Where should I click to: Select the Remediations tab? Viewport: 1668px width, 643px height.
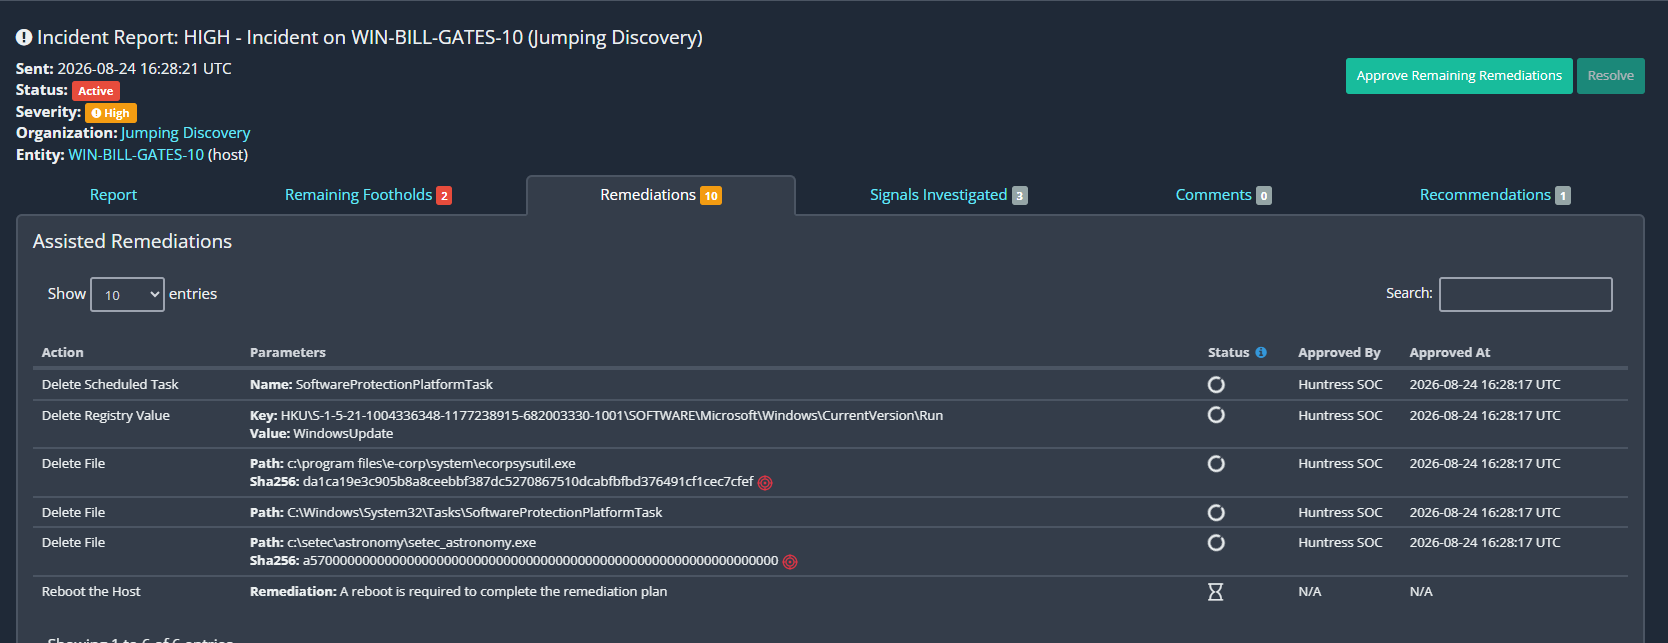[661, 195]
